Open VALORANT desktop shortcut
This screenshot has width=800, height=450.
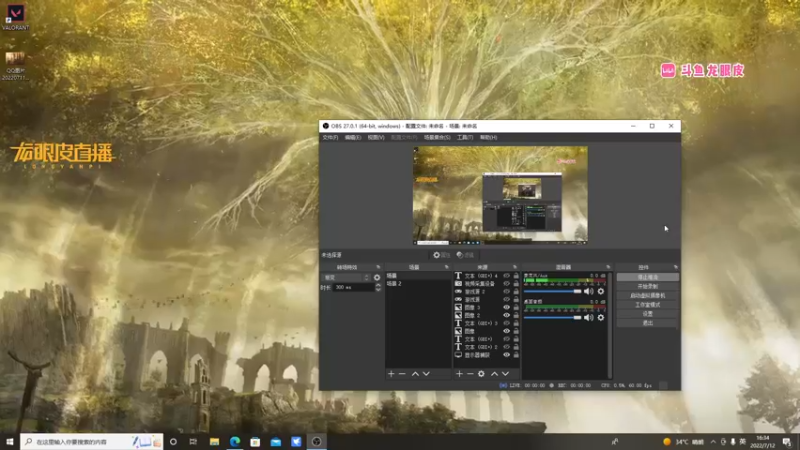pos(15,17)
